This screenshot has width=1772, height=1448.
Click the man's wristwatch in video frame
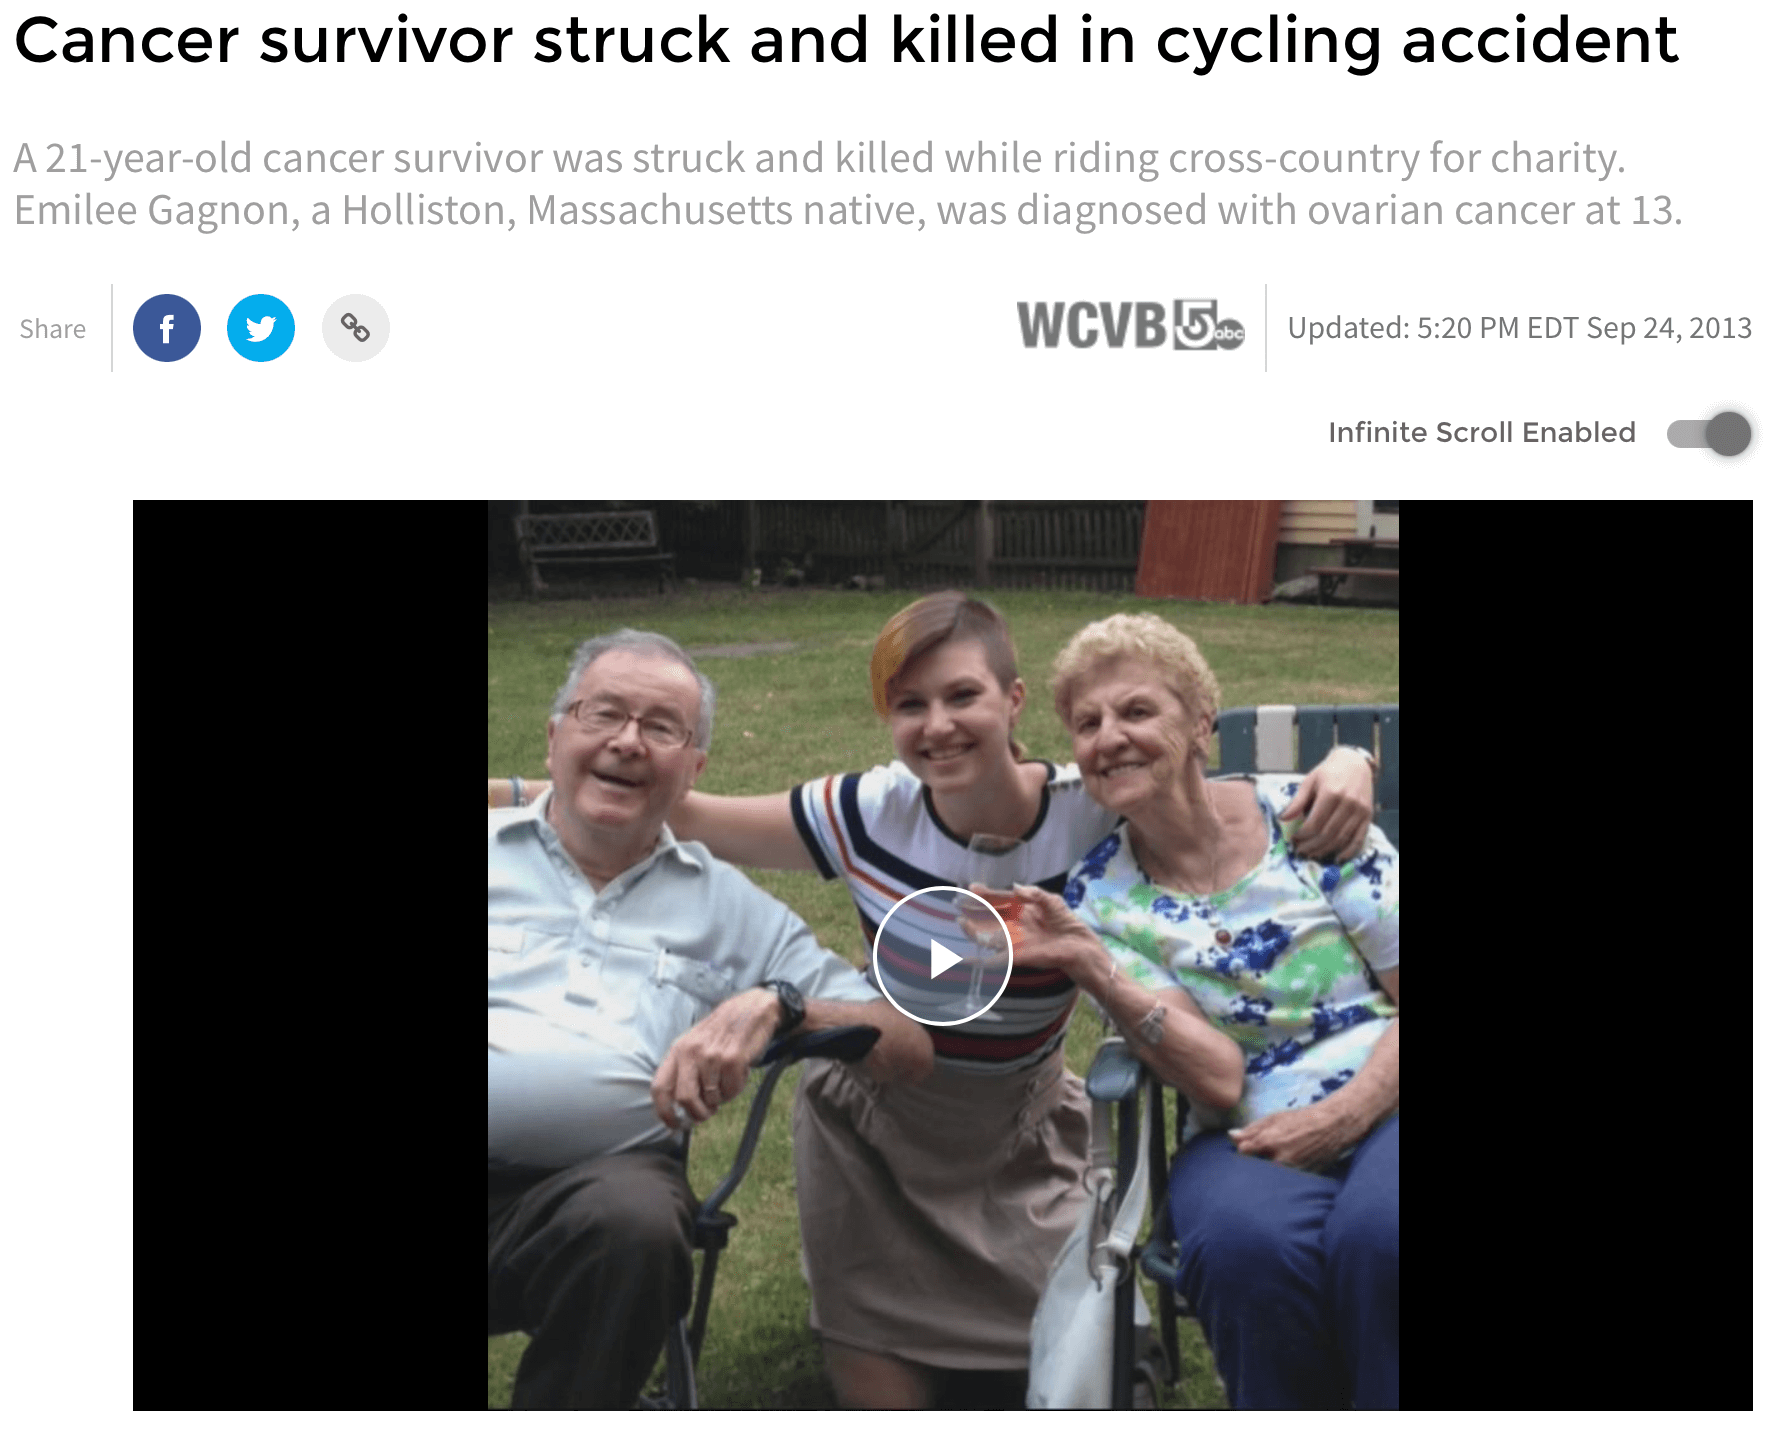point(786,1003)
